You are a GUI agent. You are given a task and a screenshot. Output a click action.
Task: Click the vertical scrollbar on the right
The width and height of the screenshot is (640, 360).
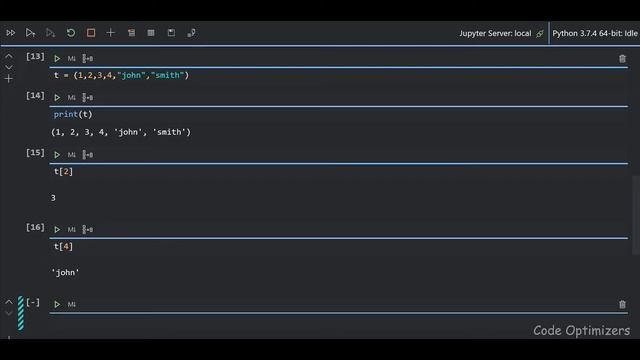(636, 215)
